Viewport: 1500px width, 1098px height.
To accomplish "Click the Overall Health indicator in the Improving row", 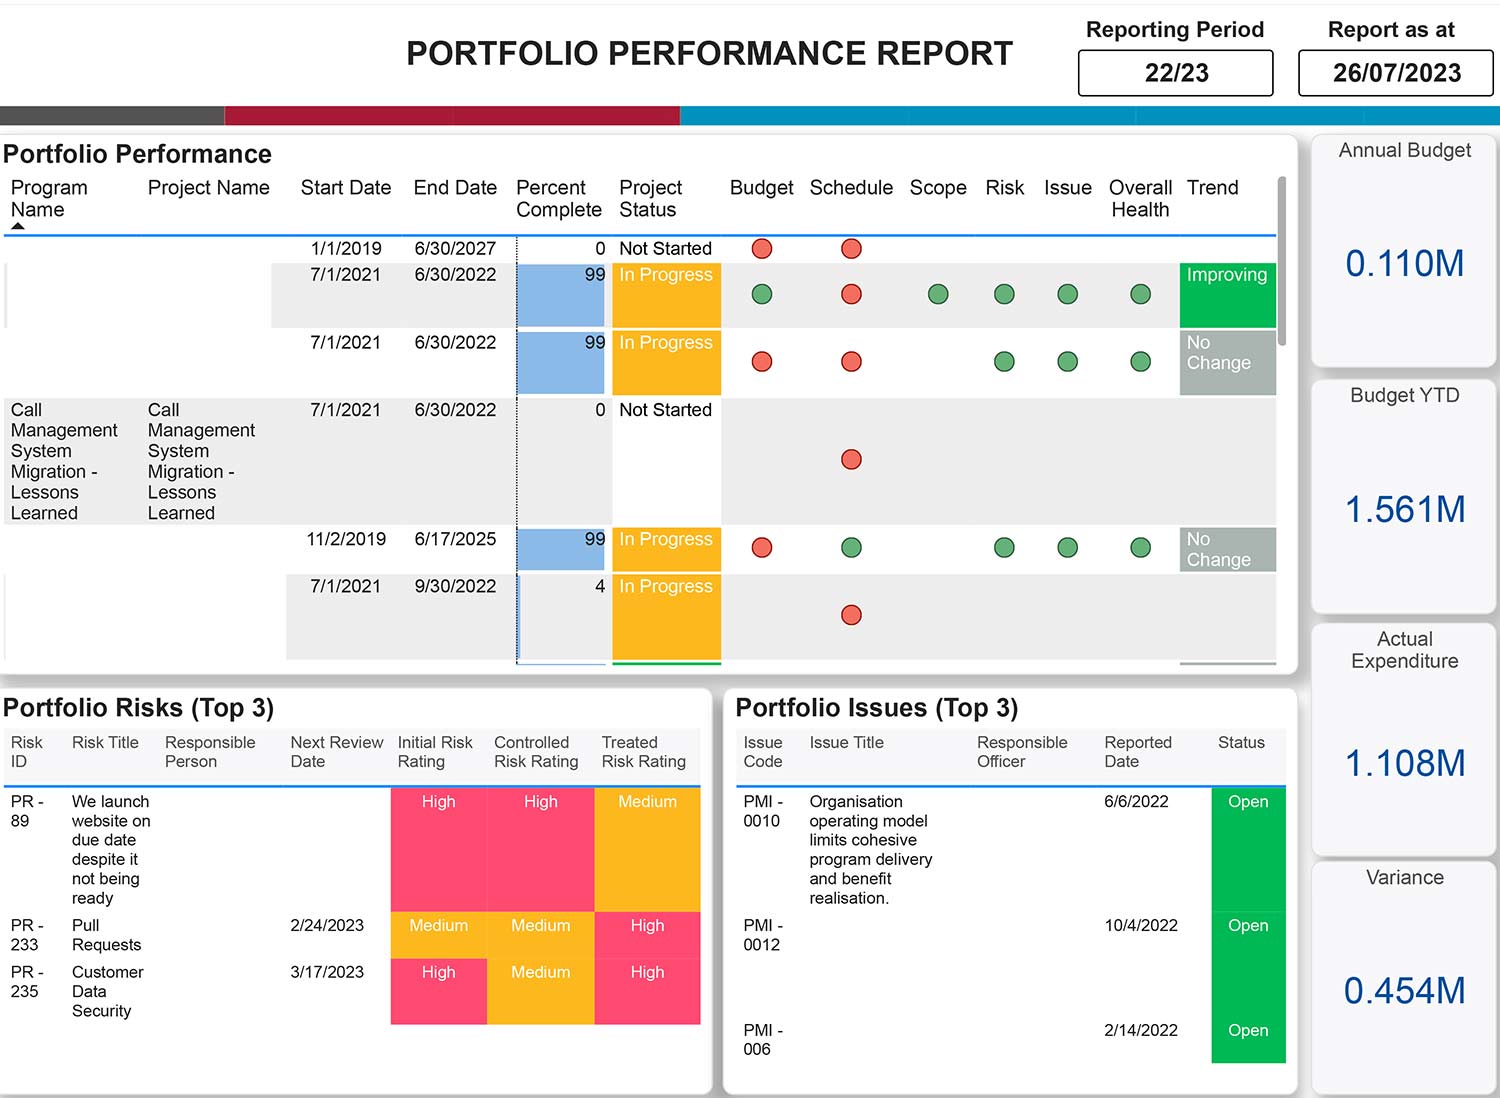I will tap(1140, 294).
